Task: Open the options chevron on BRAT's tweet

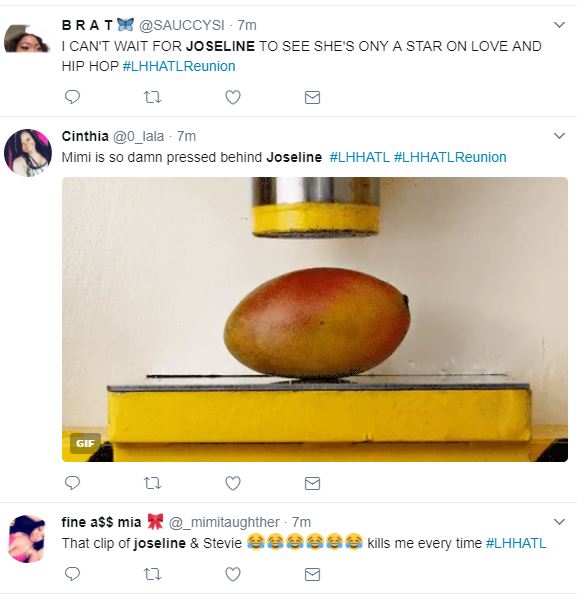Action: pyautogui.click(x=559, y=25)
